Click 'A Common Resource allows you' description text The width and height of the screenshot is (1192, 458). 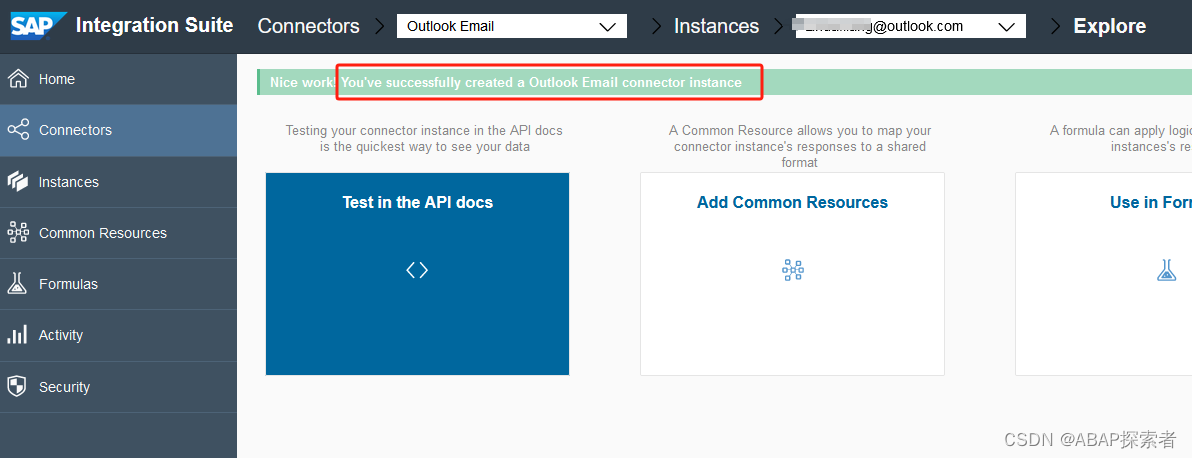pyautogui.click(x=800, y=147)
